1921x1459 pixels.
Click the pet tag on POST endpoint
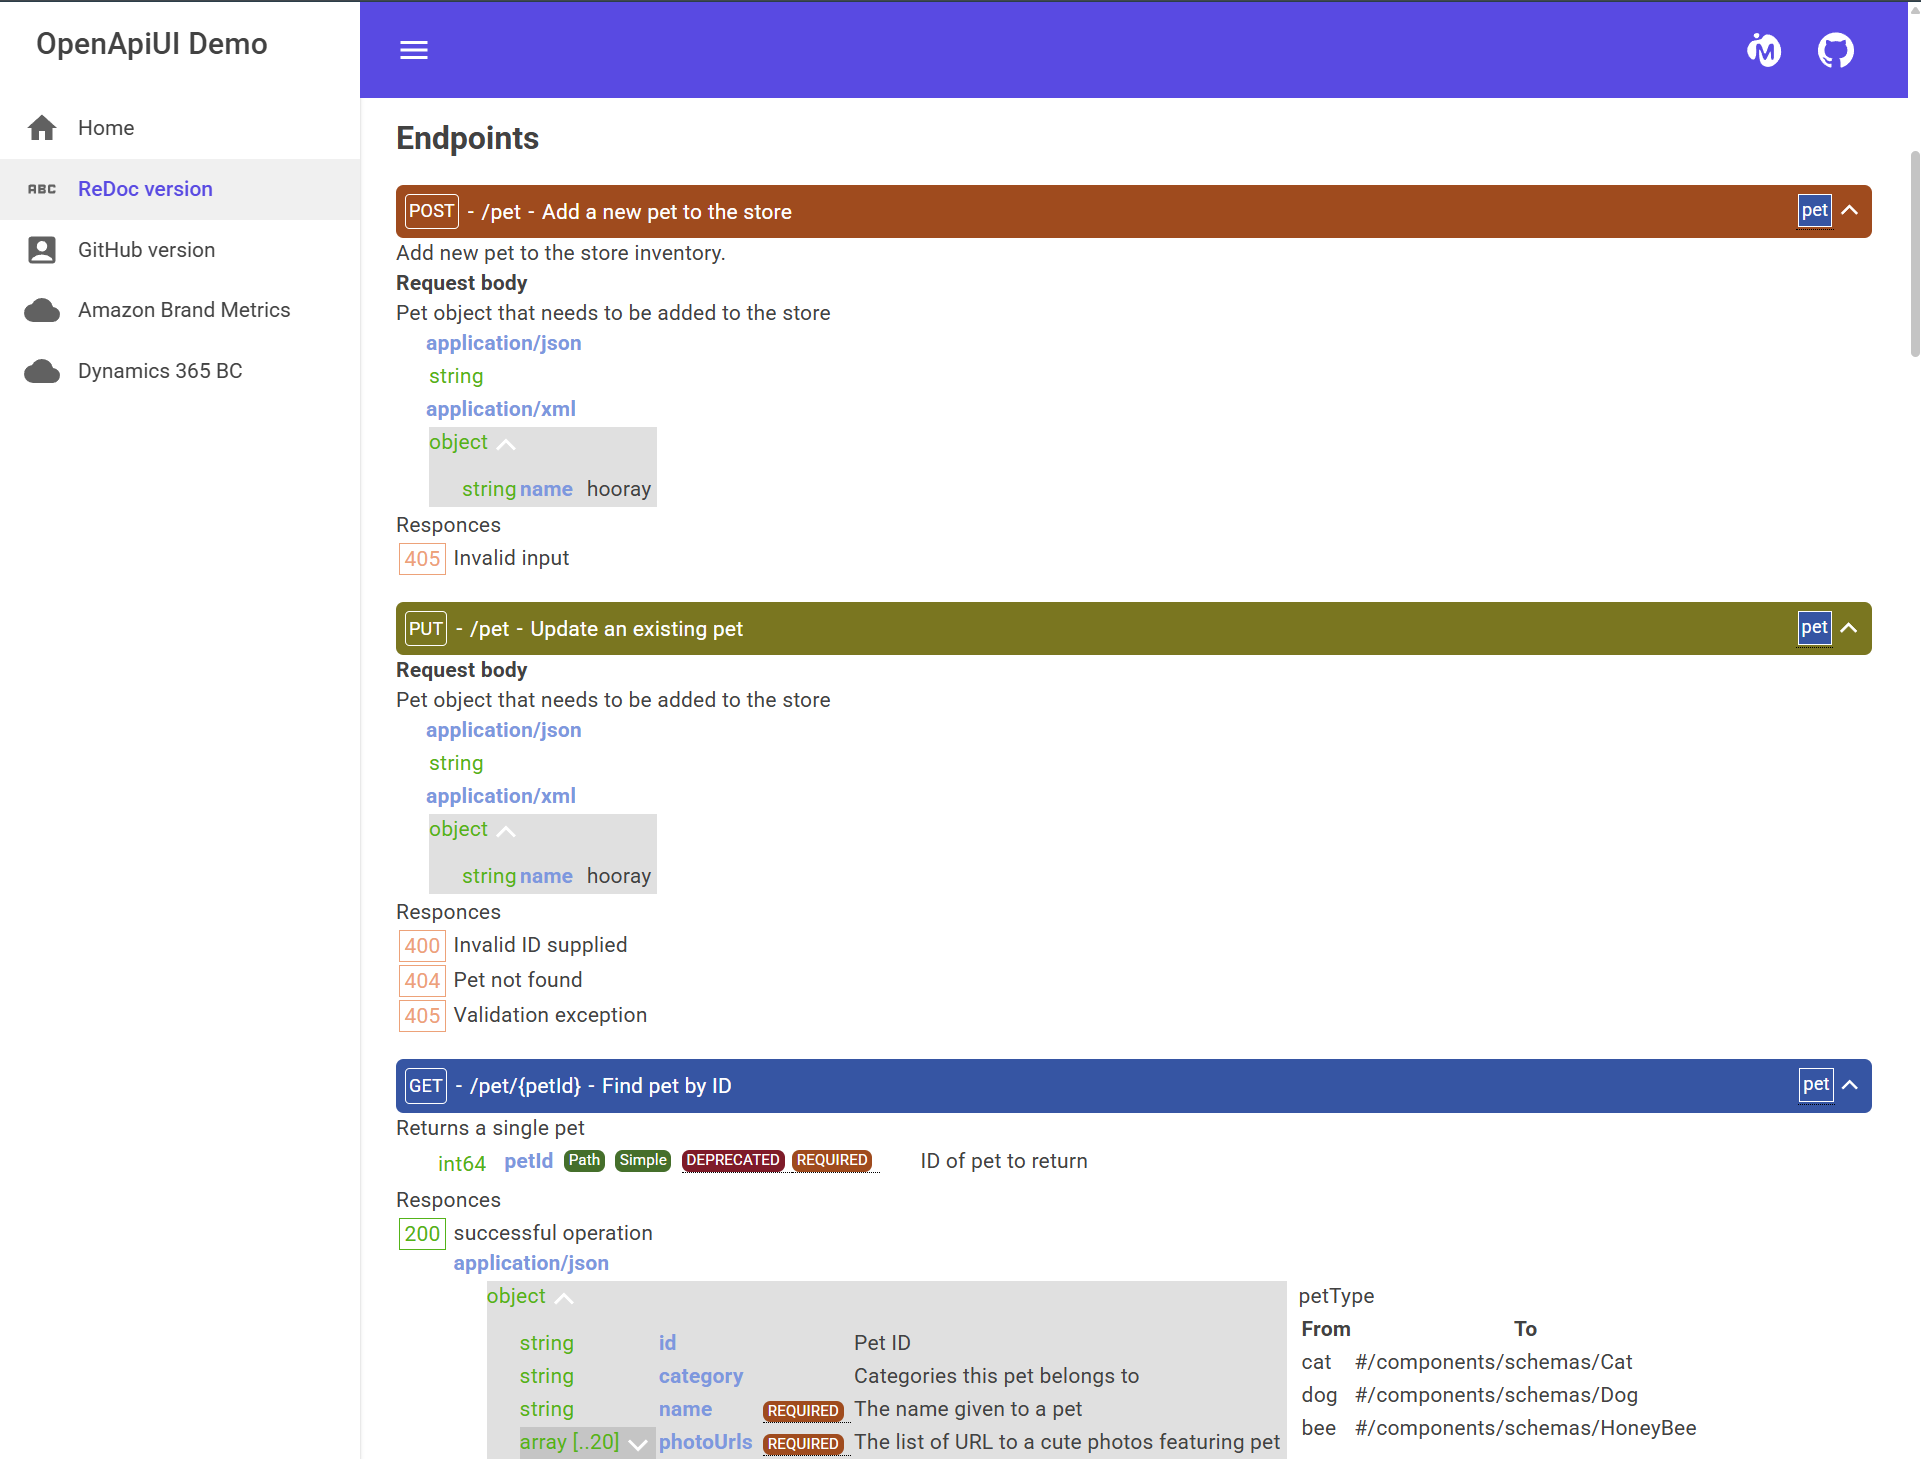click(1813, 211)
